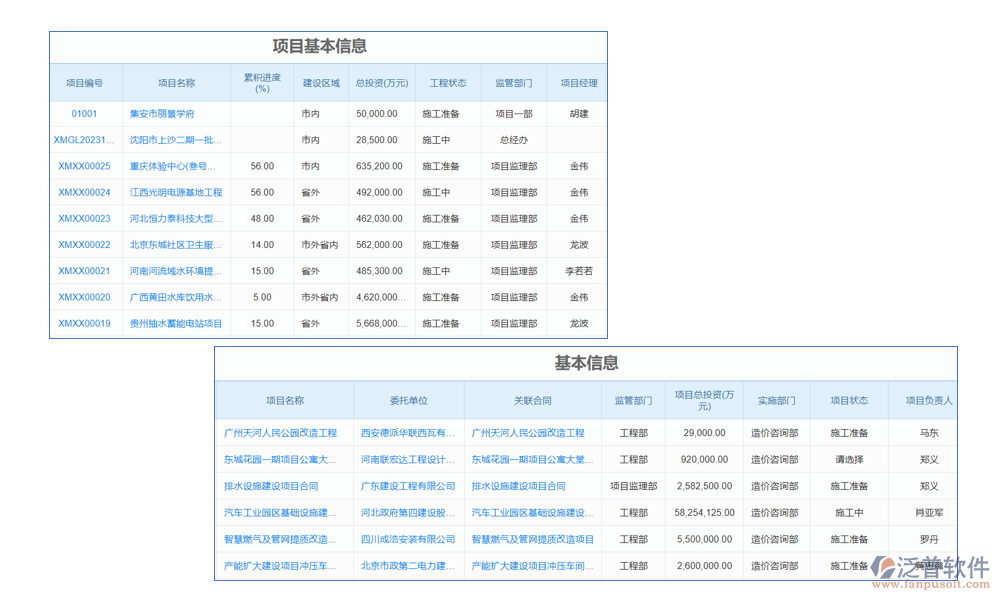Image resolution: width=1000 pixels, height=600 pixels.
Task: Open project code link XMXX00019
Action: tap(85, 322)
